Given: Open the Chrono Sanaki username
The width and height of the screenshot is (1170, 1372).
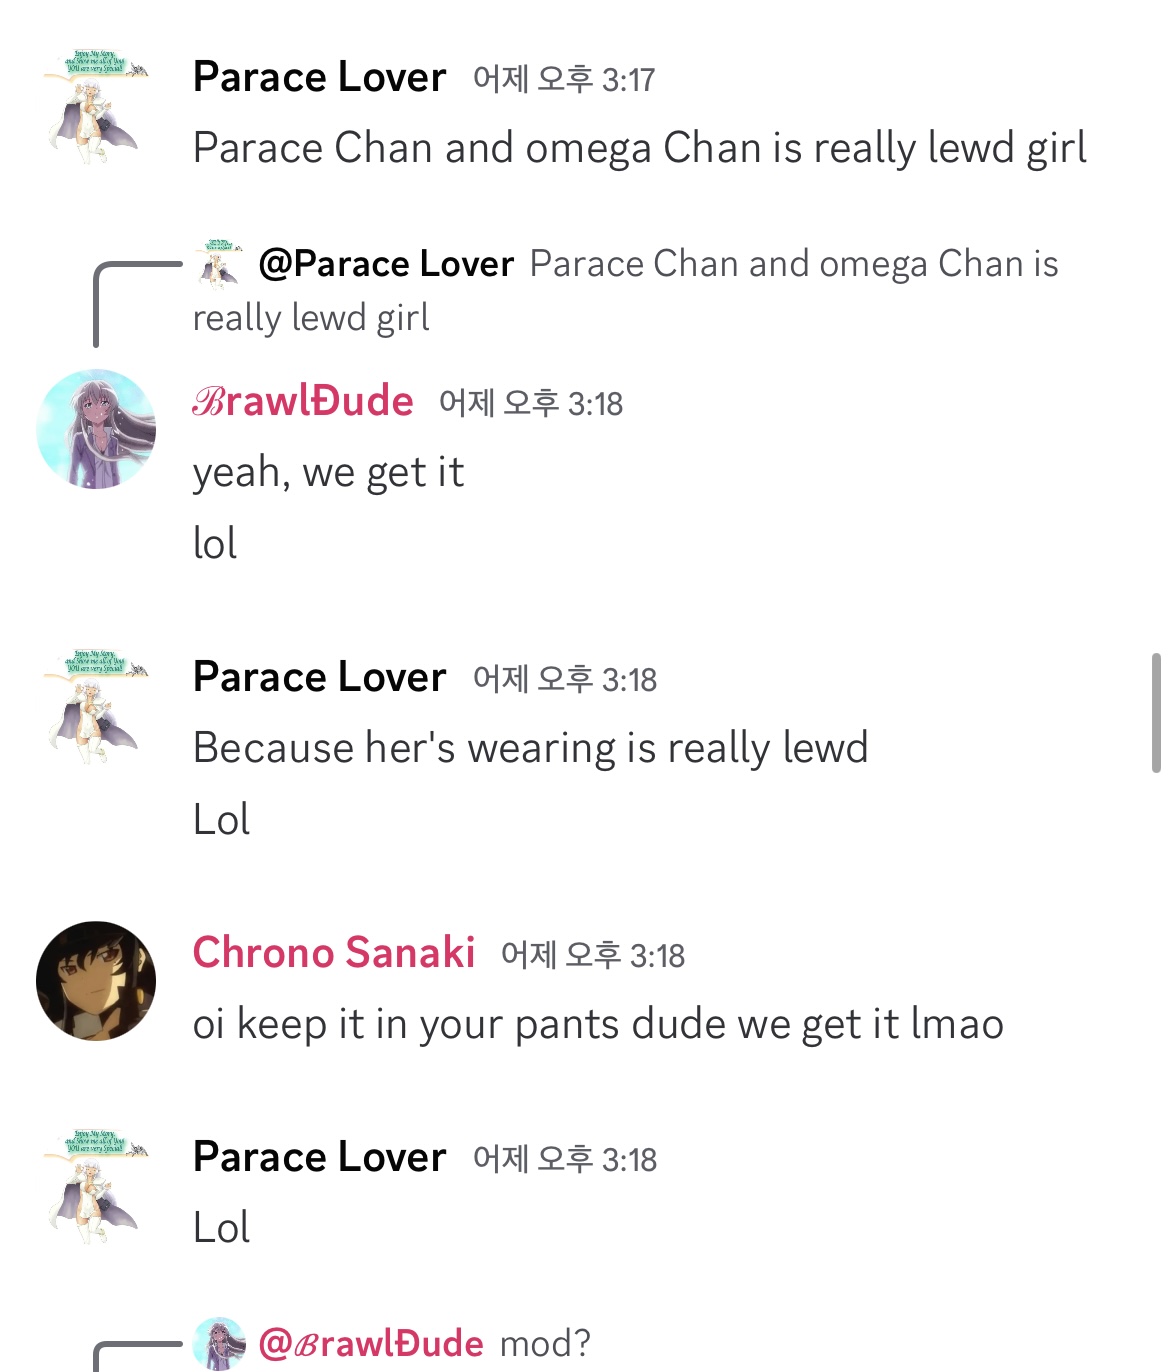Looking at the screenshot, I should 334,953.
